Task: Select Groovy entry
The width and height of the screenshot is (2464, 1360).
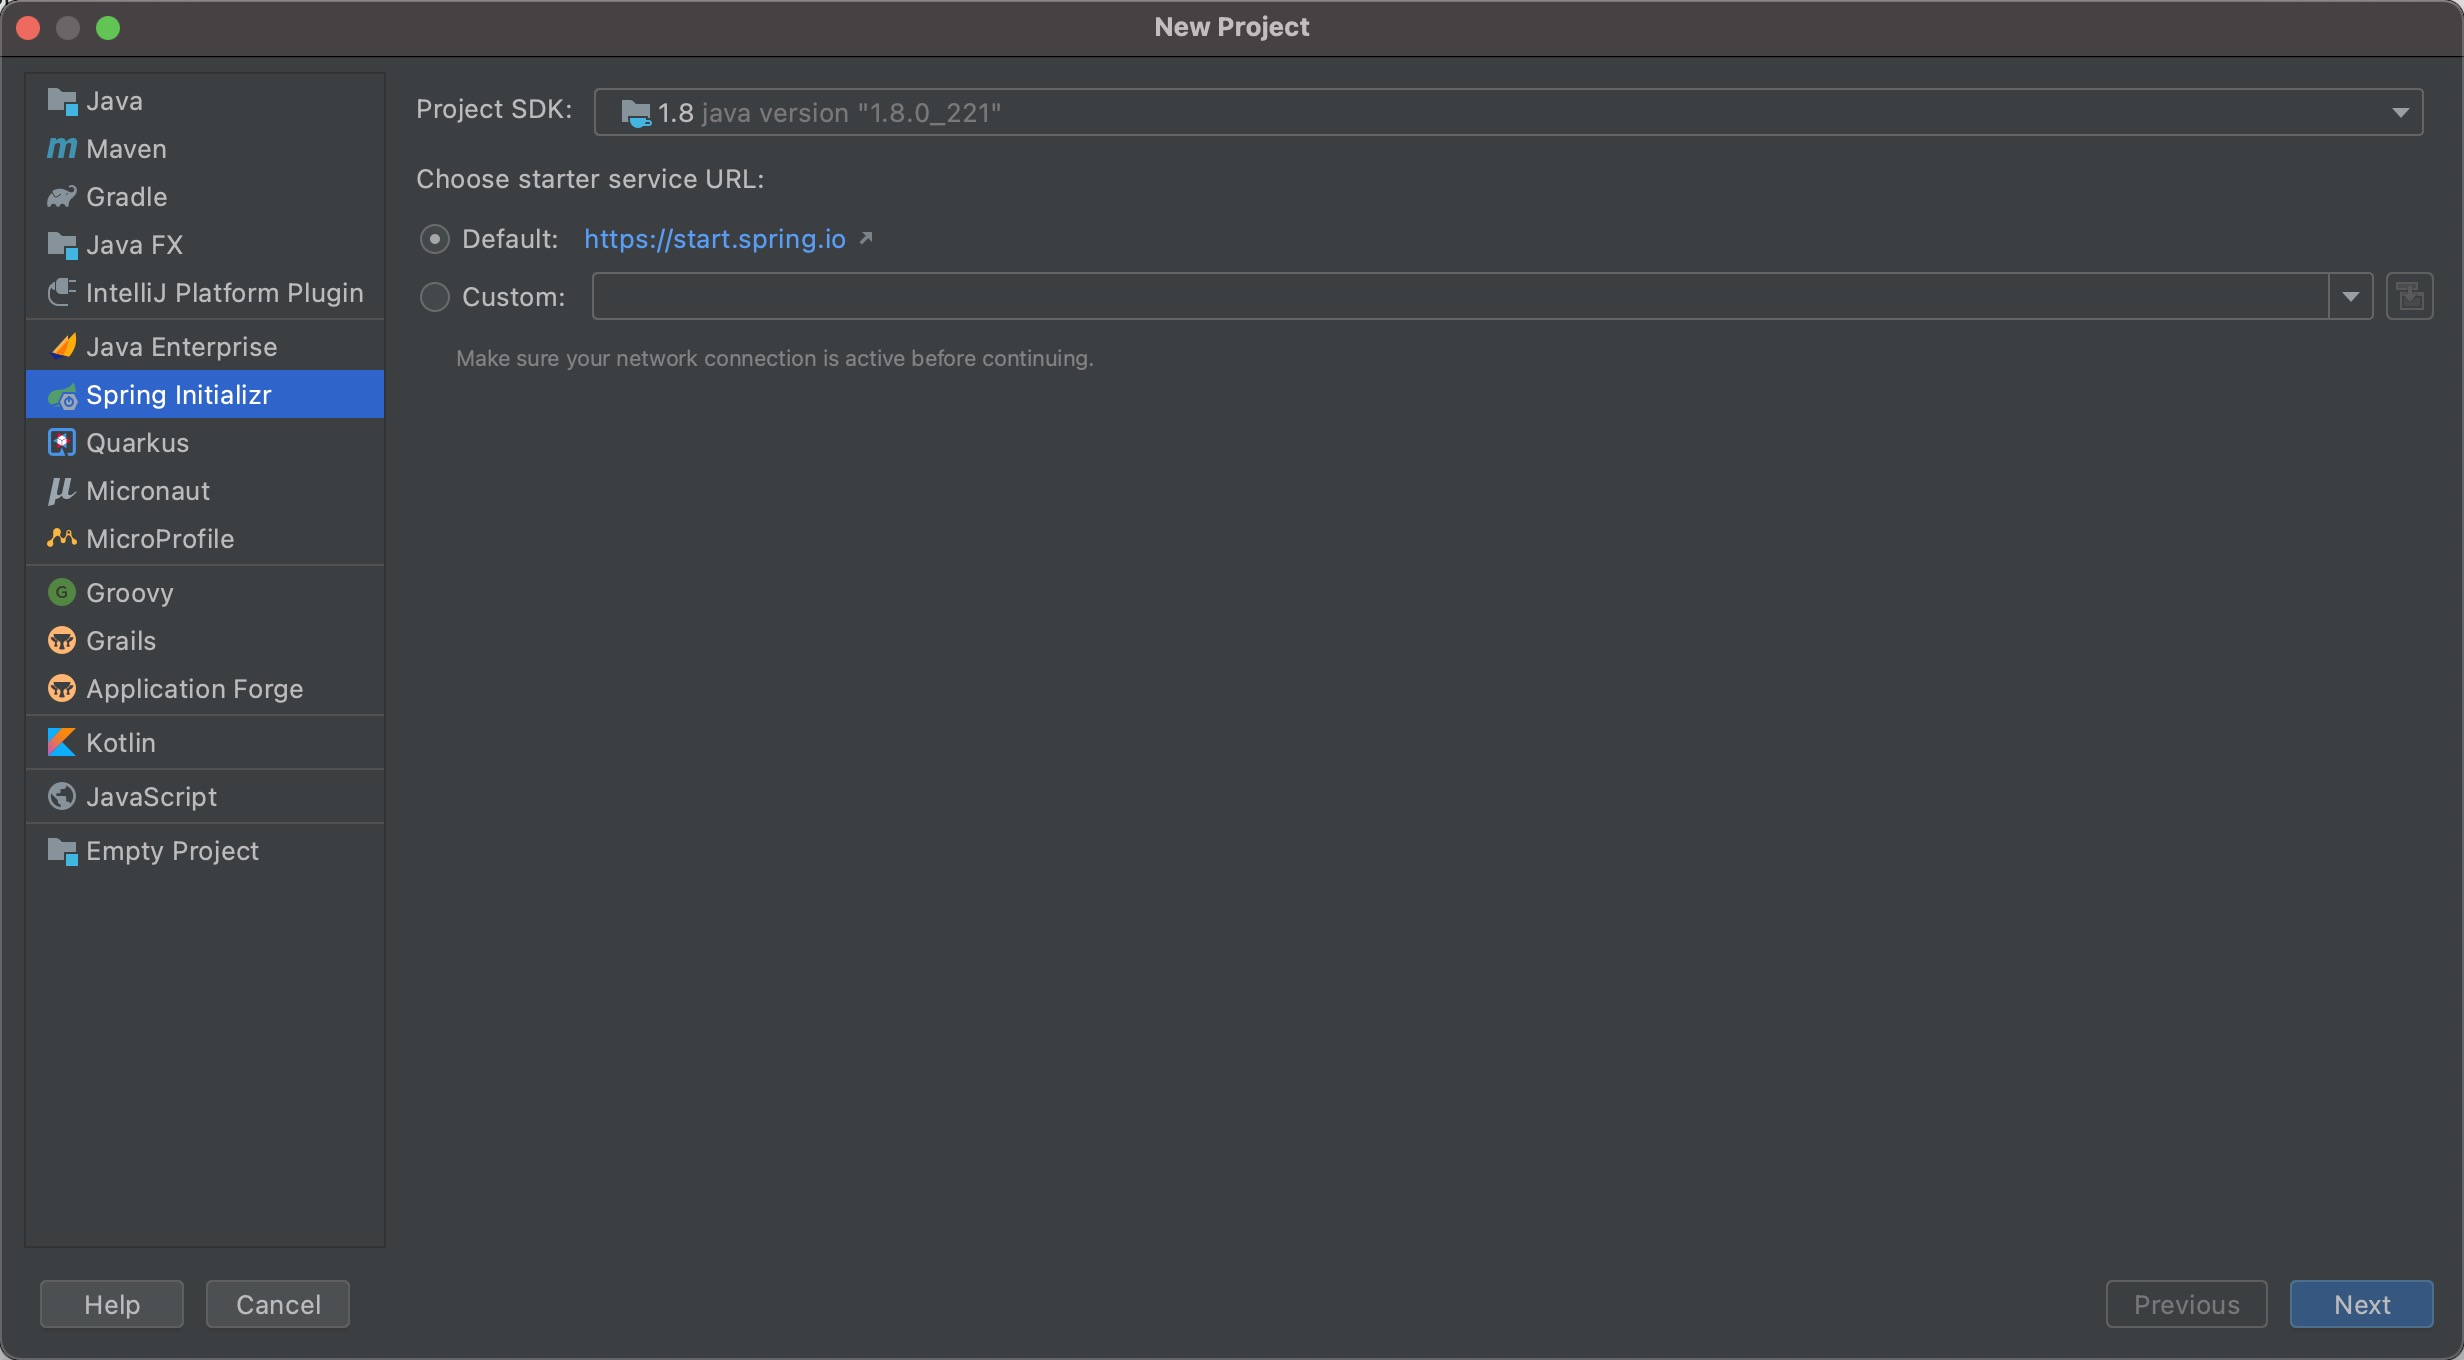Action: [x=205, y=593]
